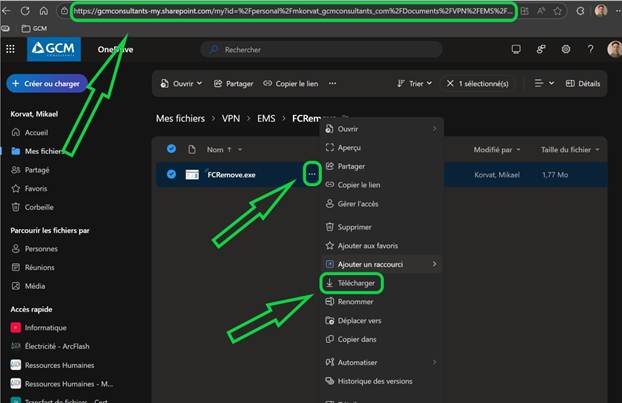Click the file type column header icon

coord(192,150)
